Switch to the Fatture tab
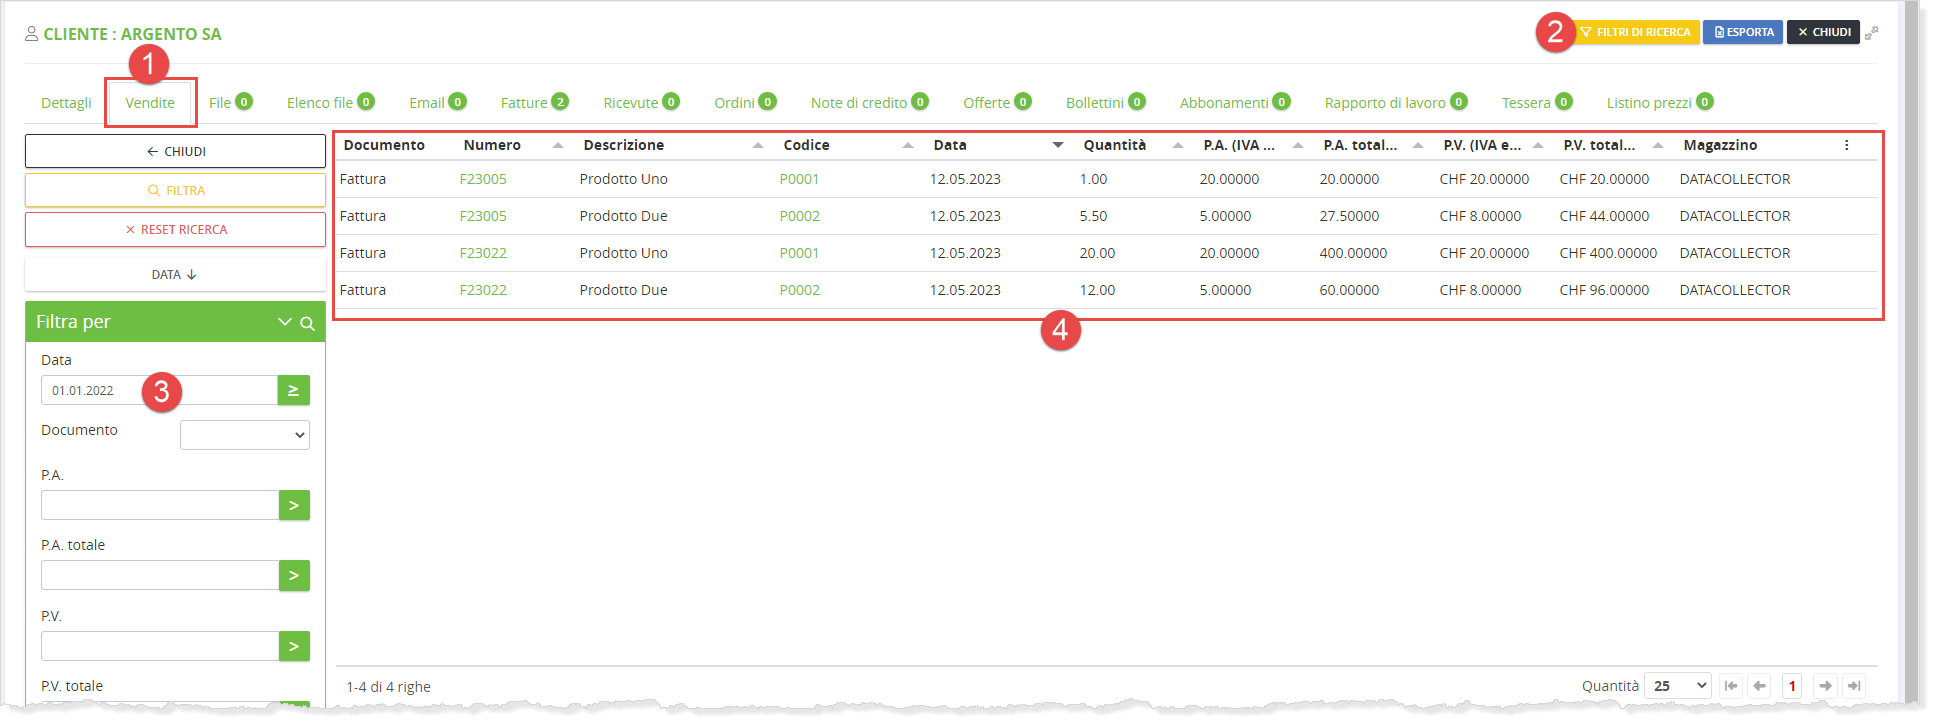This screenshot has width=1935, height=724. 524,103
